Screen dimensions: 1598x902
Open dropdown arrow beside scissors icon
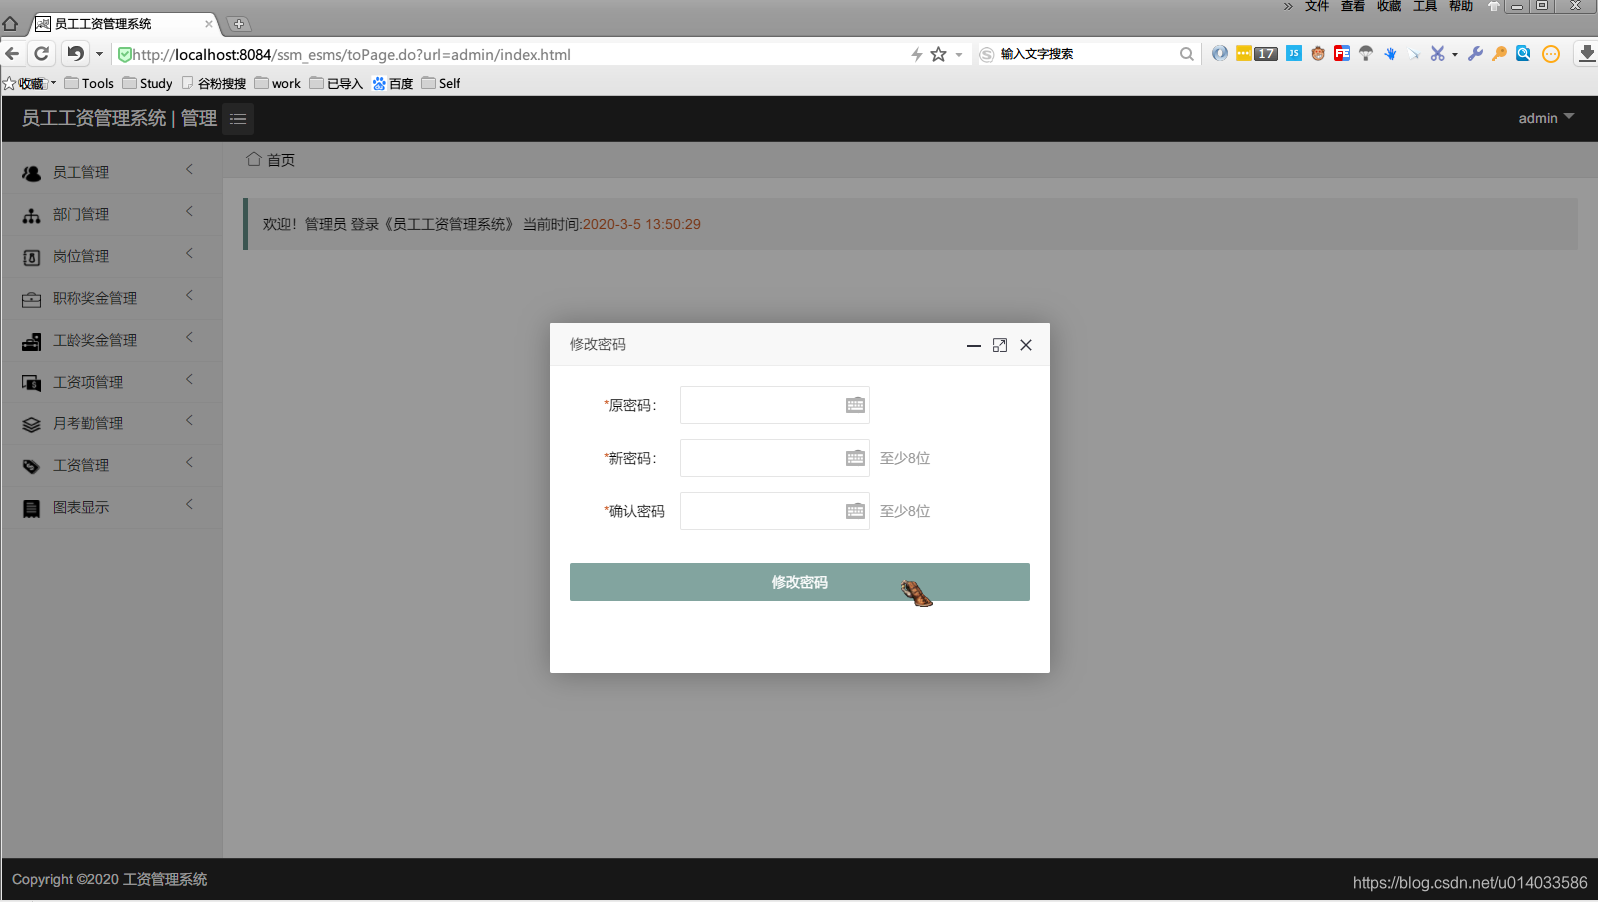pos(1454,54)
